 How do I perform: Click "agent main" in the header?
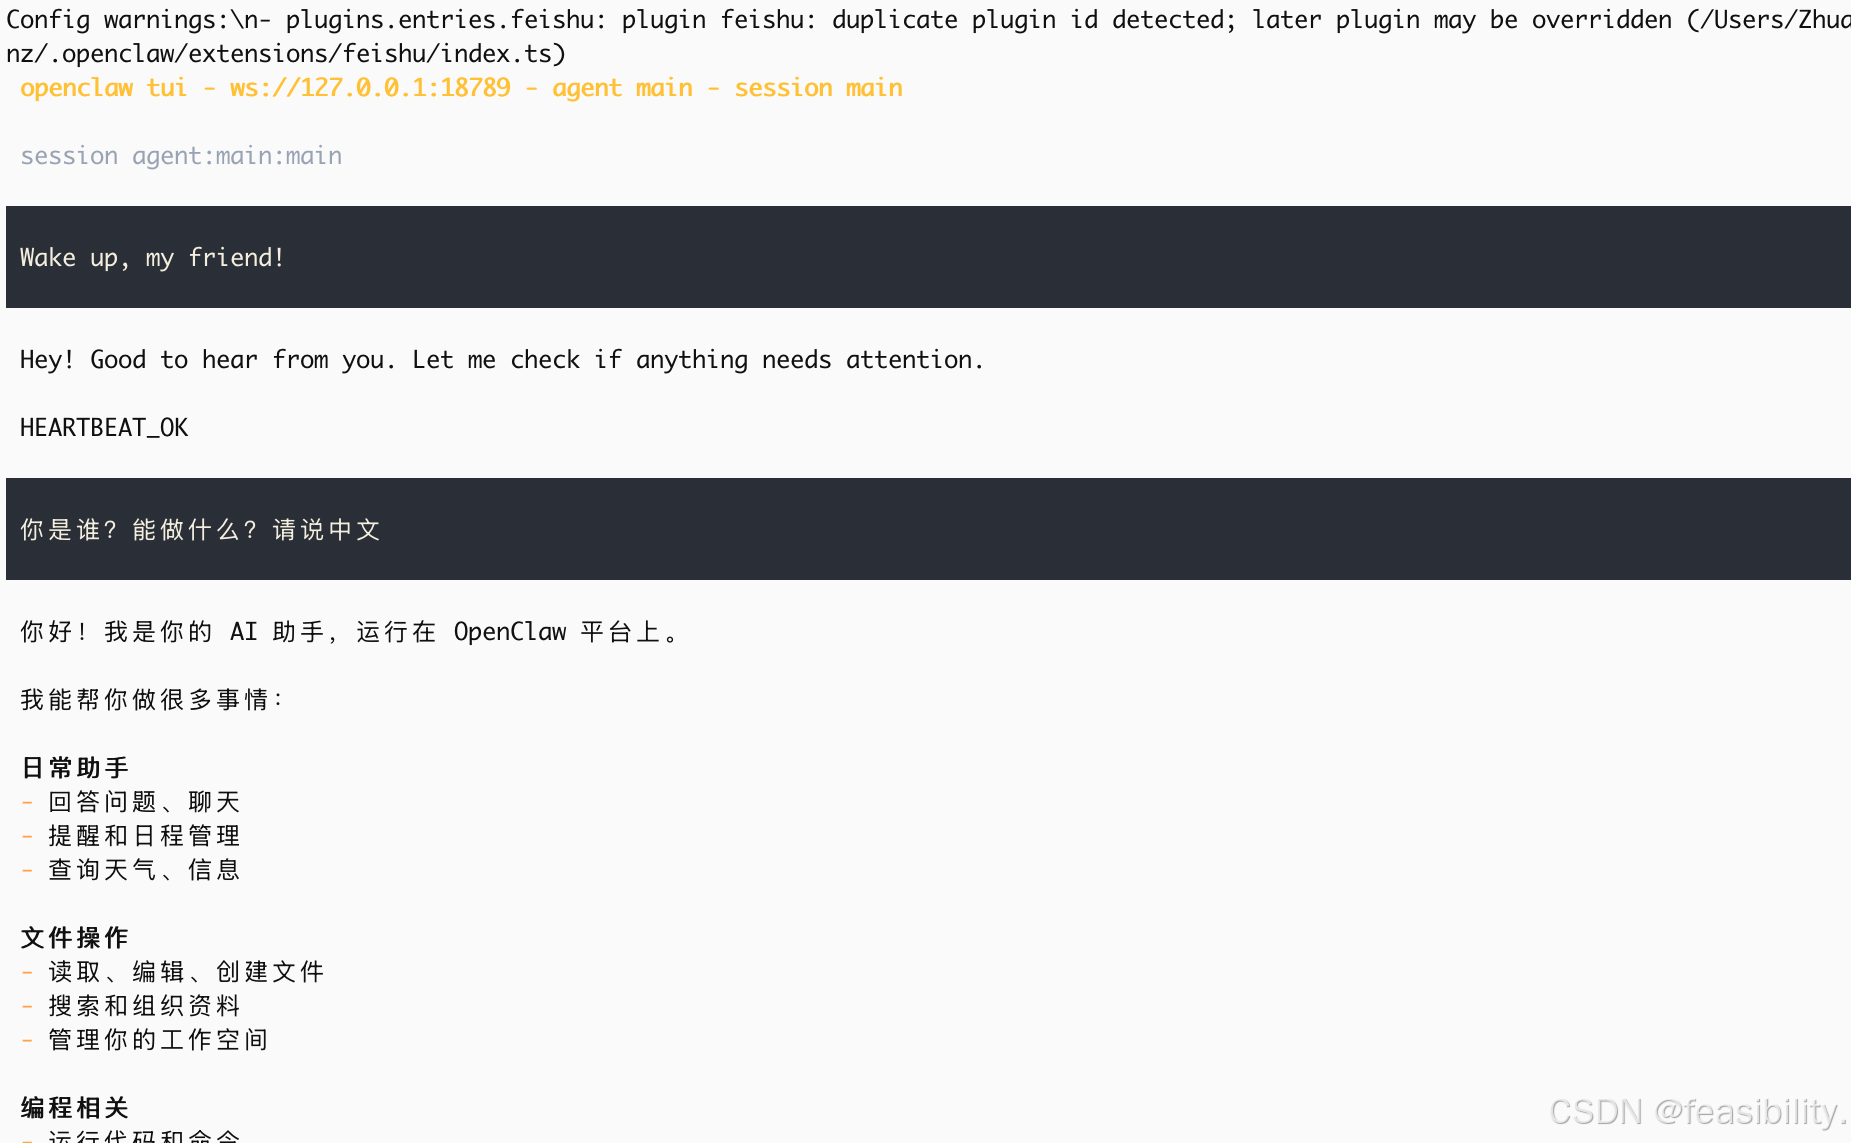[622, 88]
